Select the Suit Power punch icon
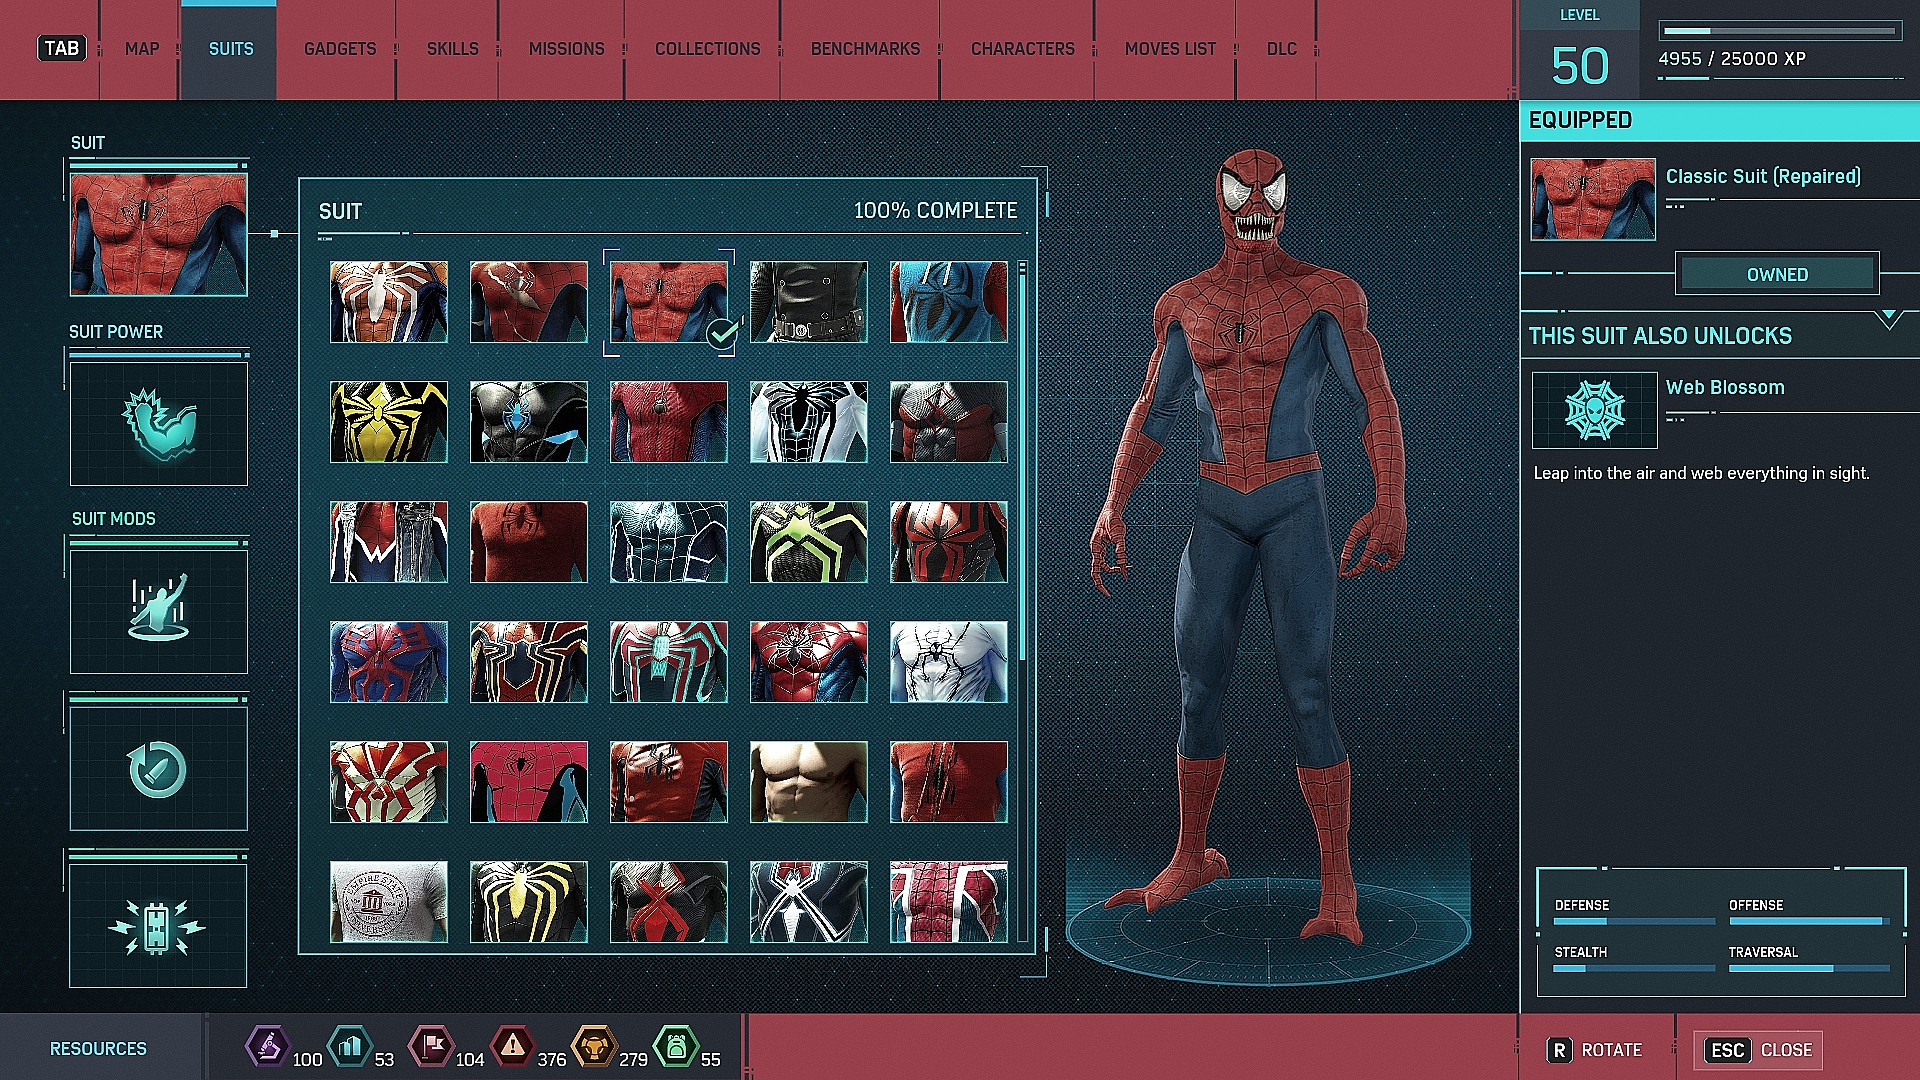This screenshot has width=1920, height=1080. point(158,424)
